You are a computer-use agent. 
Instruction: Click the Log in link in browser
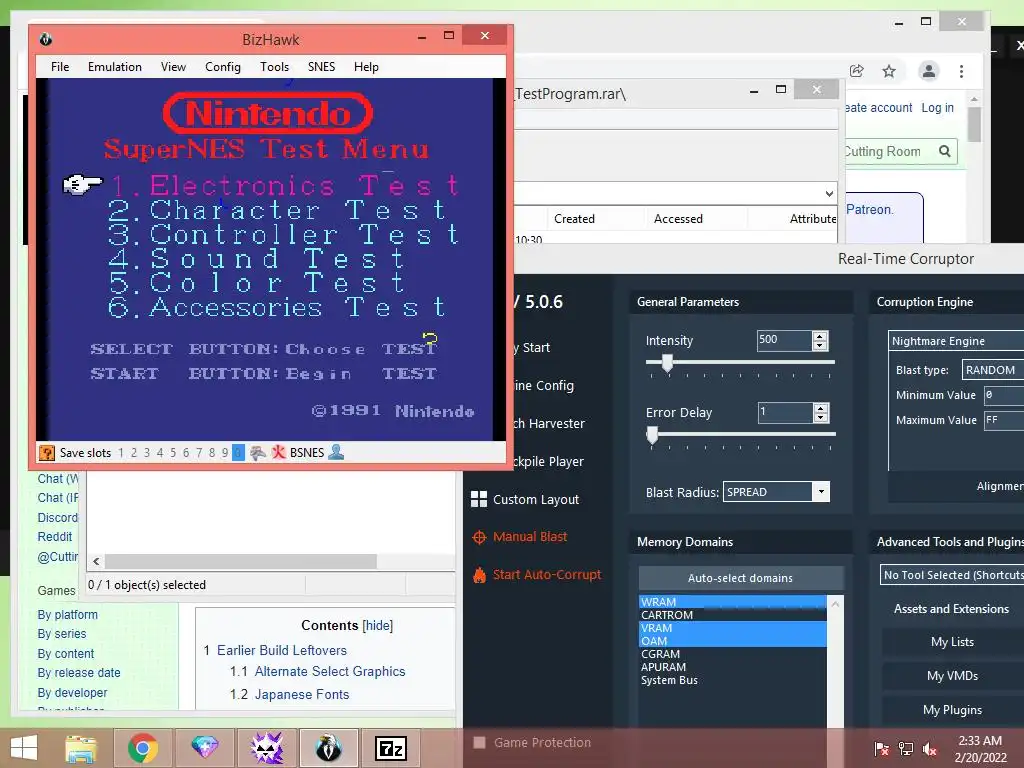pyautogui.click(x=937, y=108)
